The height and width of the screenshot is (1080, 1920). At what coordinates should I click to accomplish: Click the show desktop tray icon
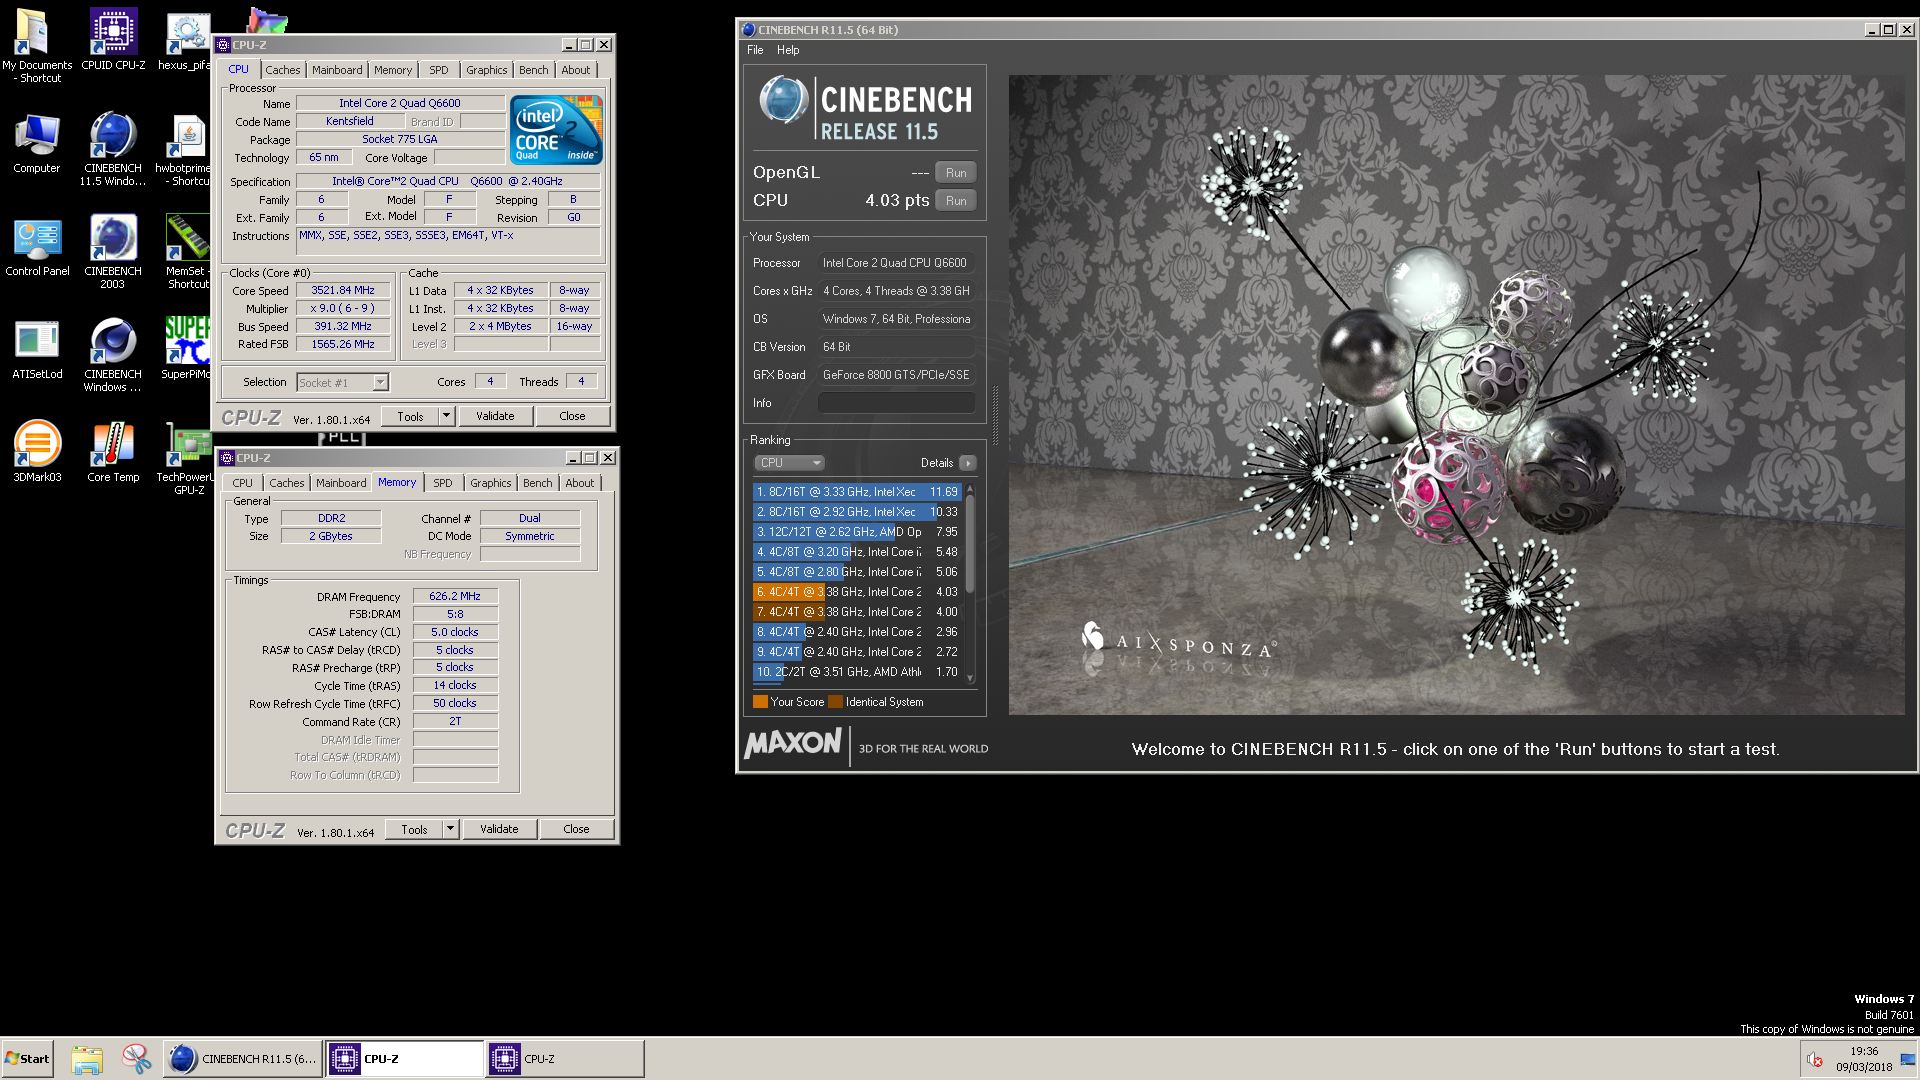(1907, 1060)
